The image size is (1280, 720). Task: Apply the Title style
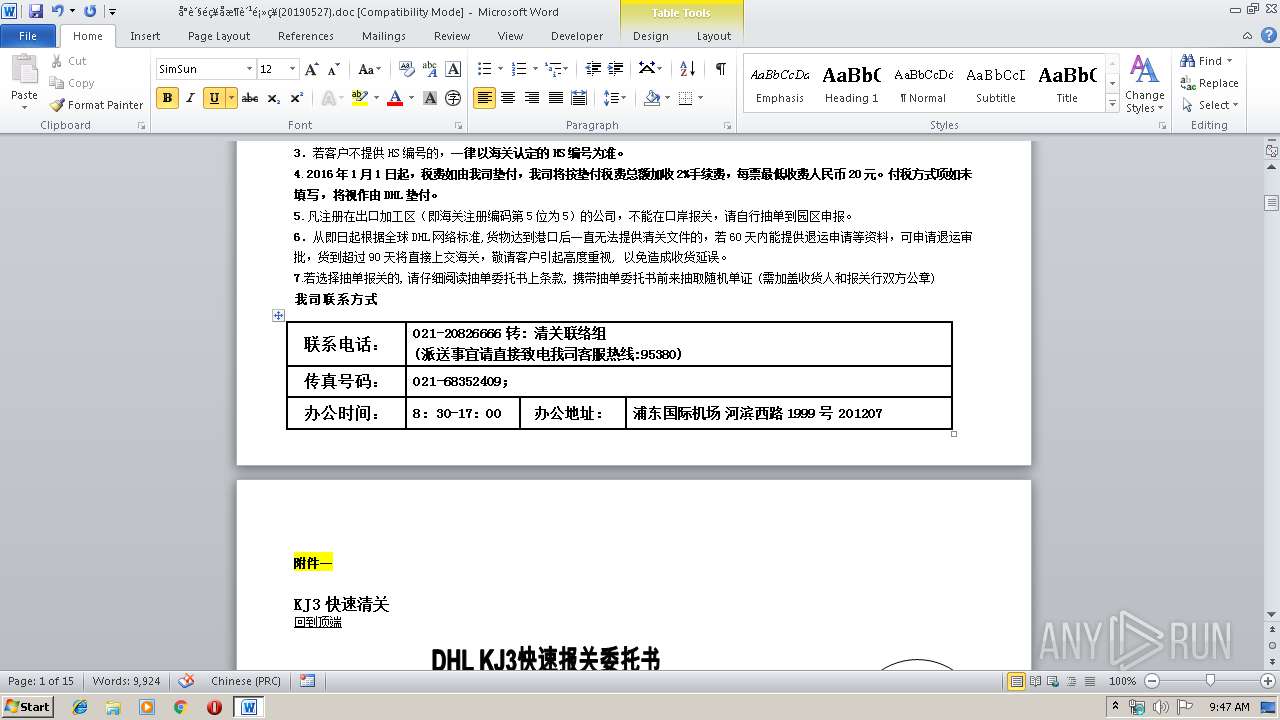[x=1067, y=85]
